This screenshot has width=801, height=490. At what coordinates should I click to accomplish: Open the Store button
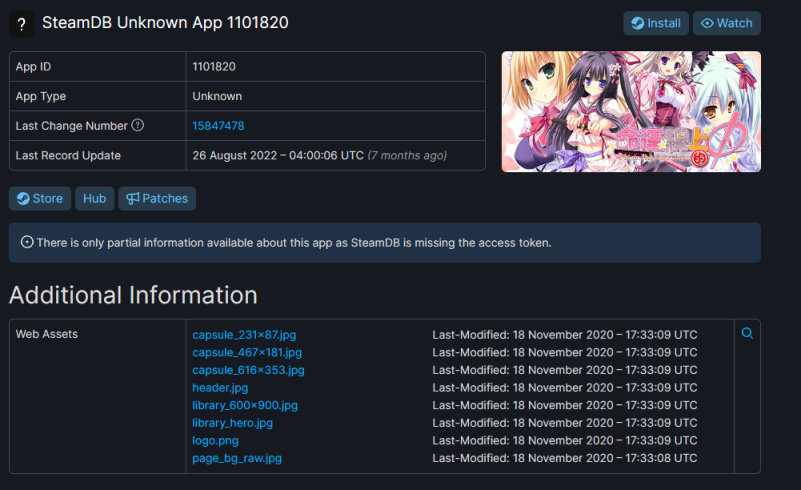pos(40,198)
